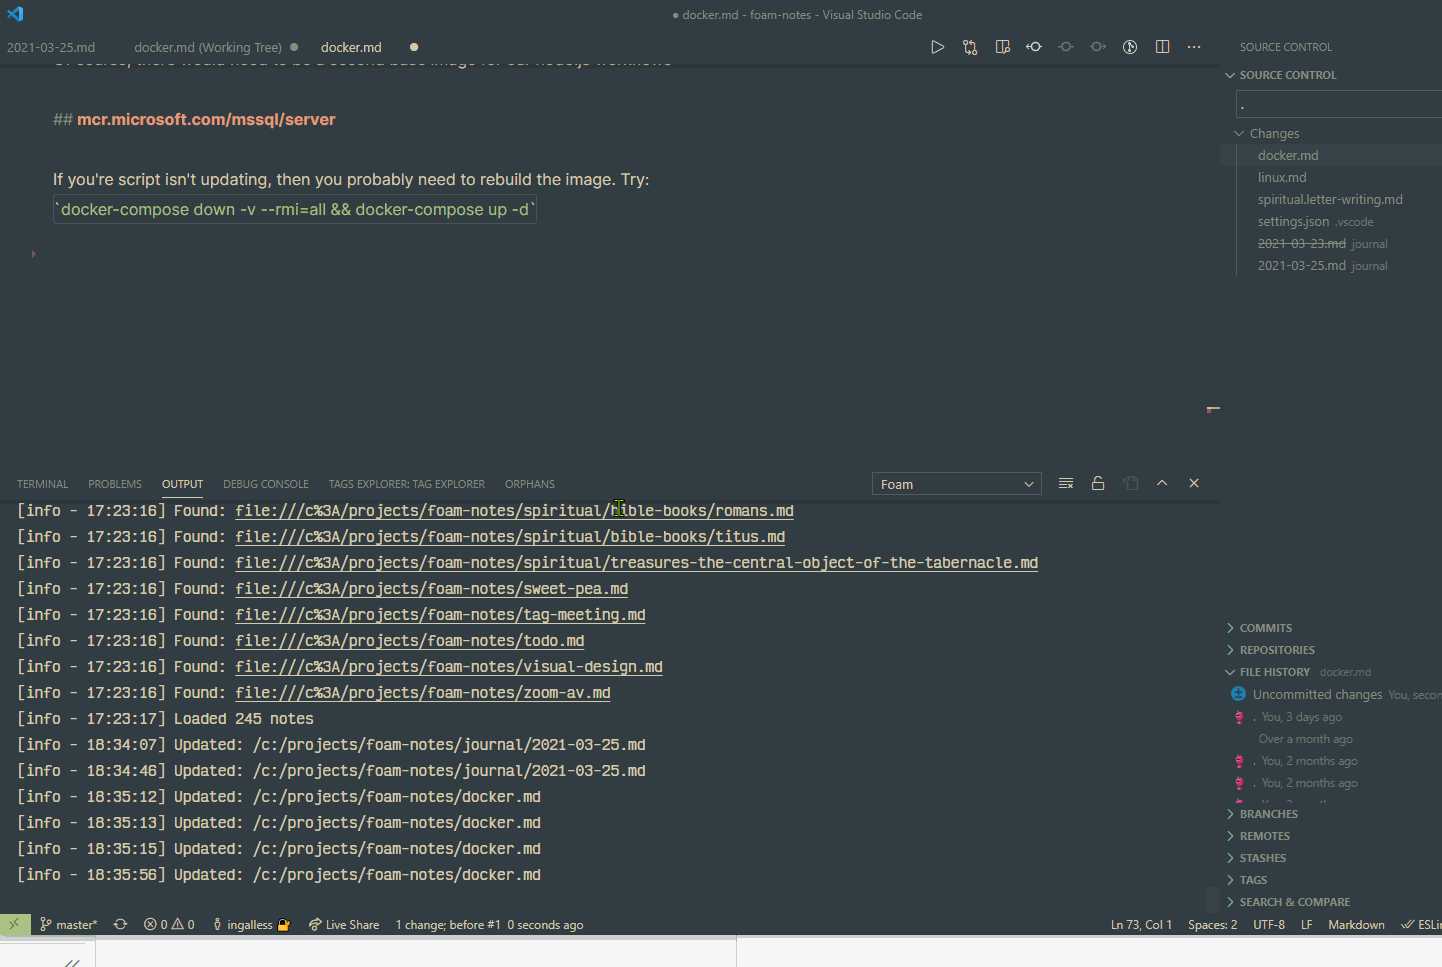Run the file using the play icon
Viewport: 1442px width, 967px height.
[937, 46]
